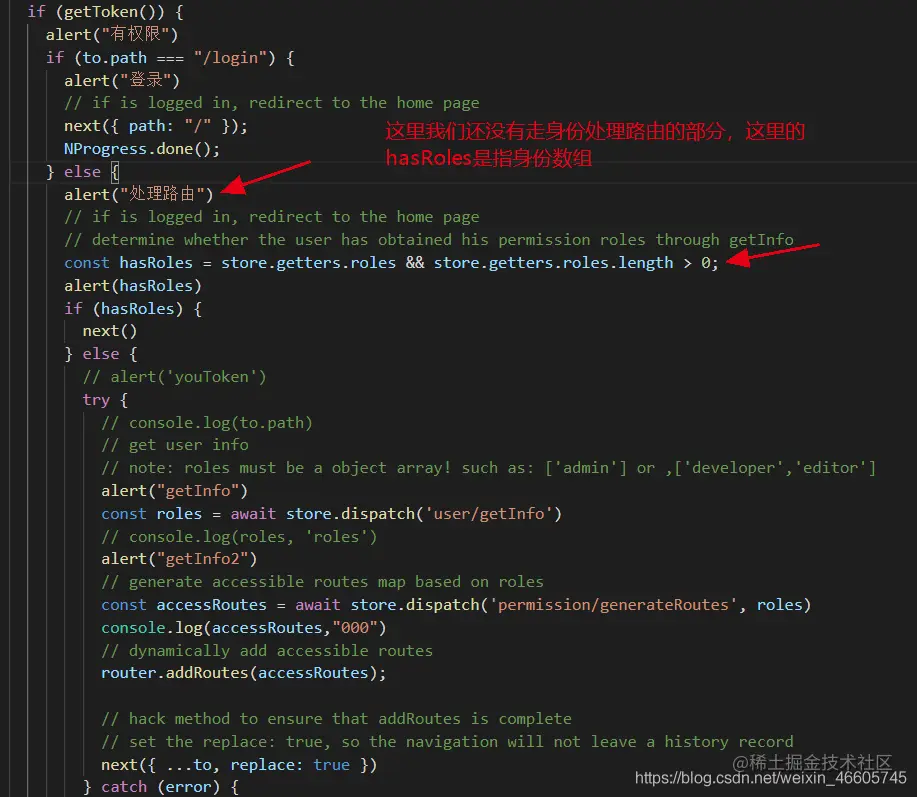Screen dimensions: 917x797
Task: Click the line if (to.path === "/login")
Action: pyautogui.click(x=170, y=57)
